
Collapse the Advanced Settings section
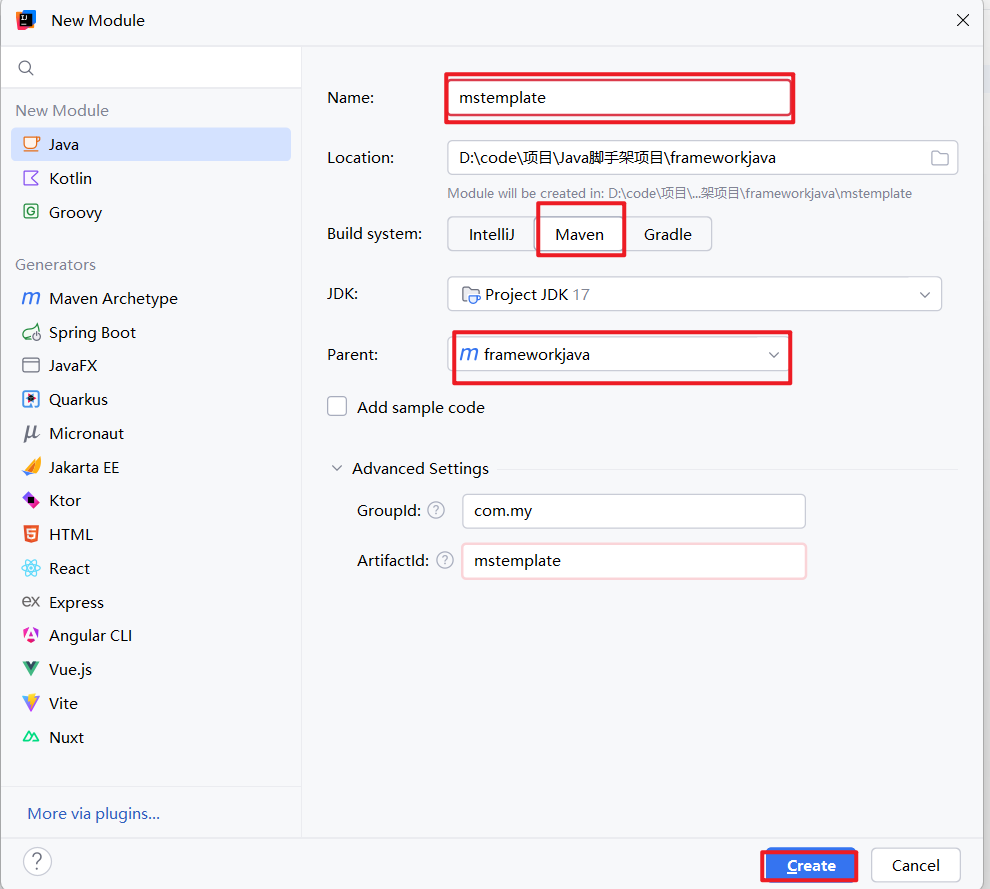(337, 468)
